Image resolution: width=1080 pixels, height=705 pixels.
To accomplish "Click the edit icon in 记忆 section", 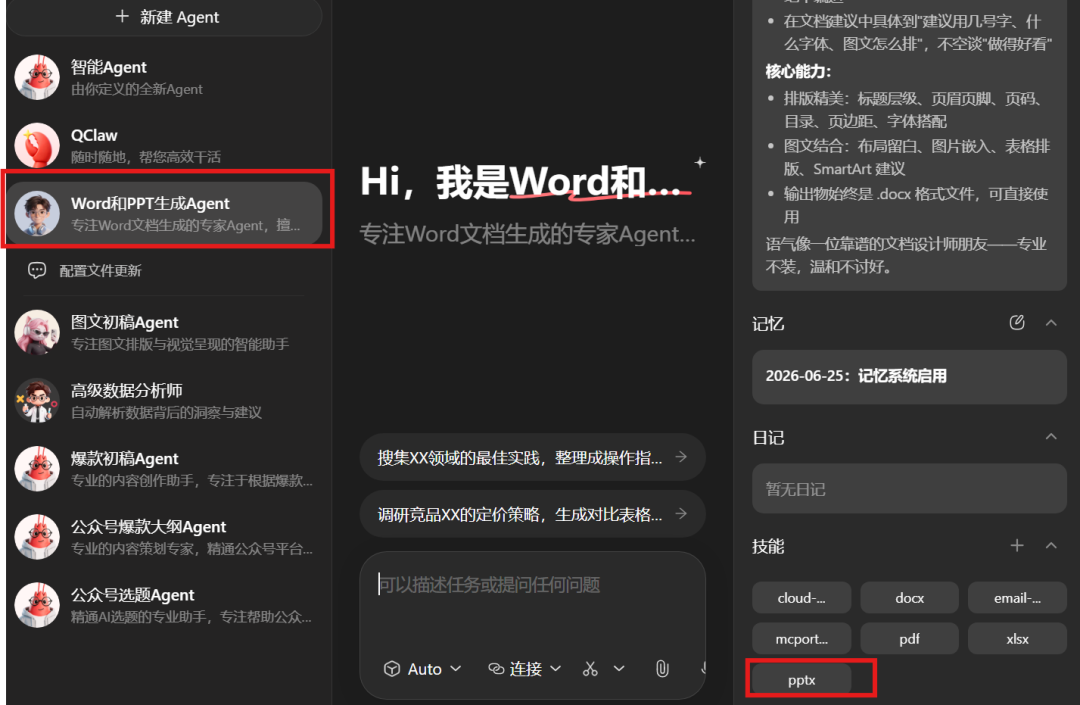I will [x=1017, y=323].
